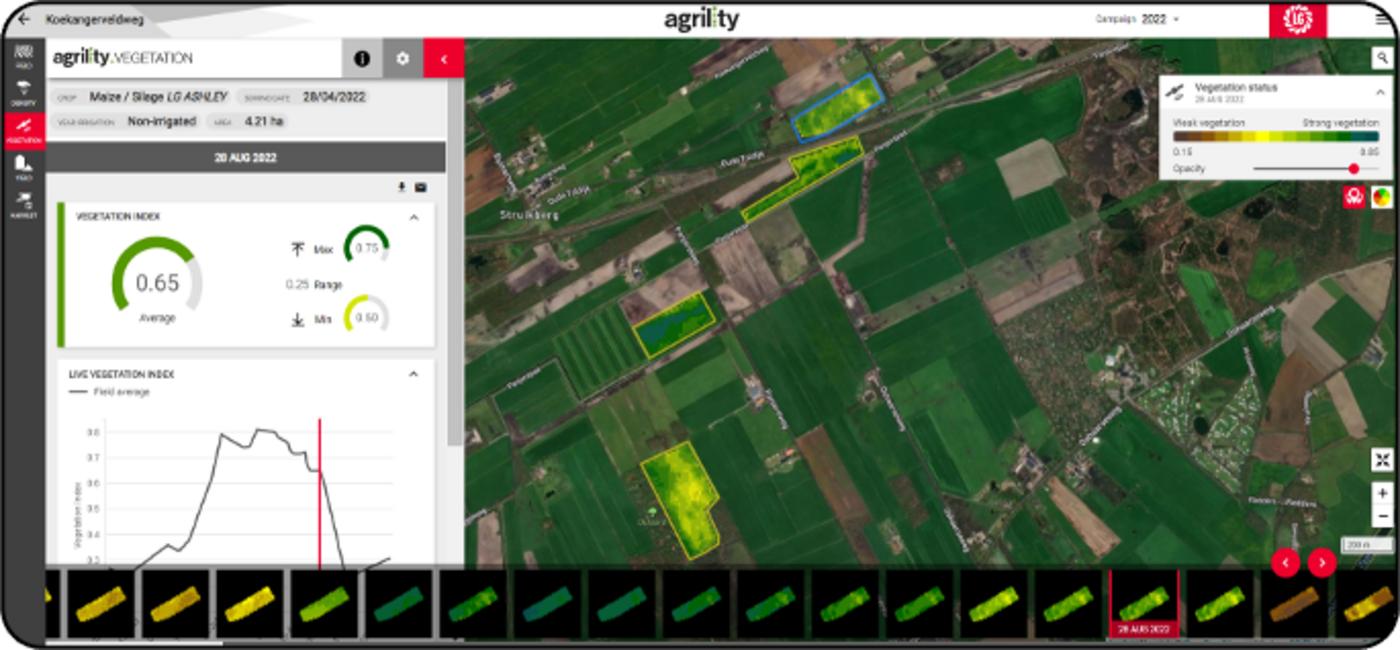This screenshot has width=1400, height=650.
Task: Click the red date marker on the chart
Action: [319, 494]
